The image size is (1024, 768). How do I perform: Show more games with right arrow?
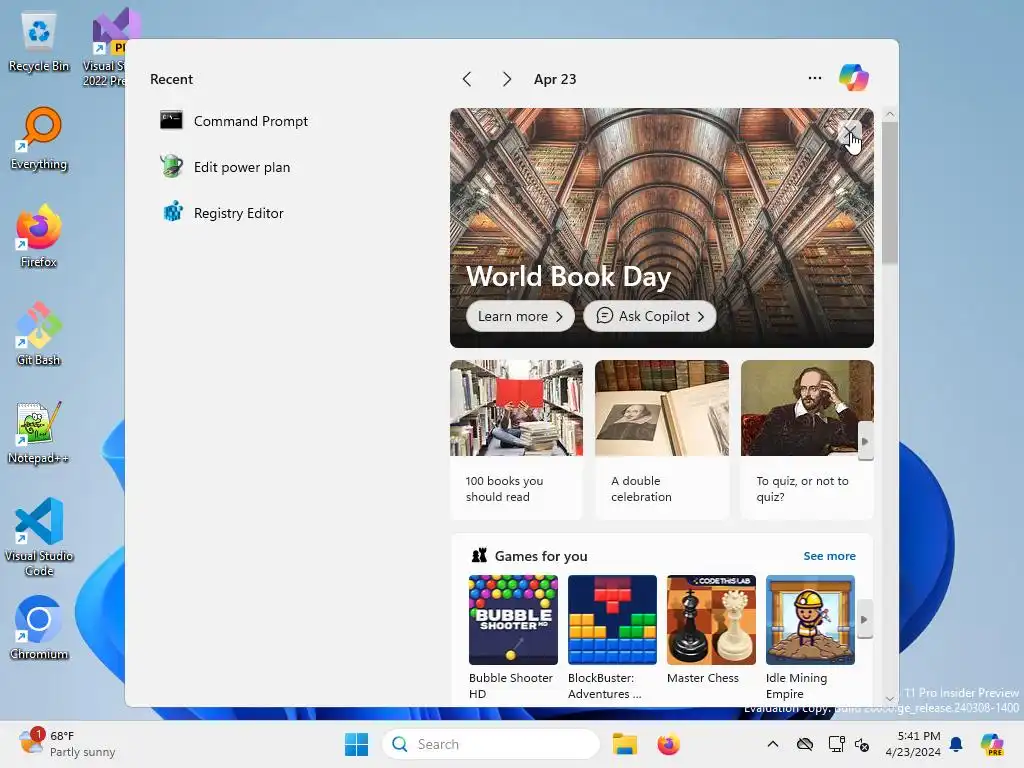point(865,619)
